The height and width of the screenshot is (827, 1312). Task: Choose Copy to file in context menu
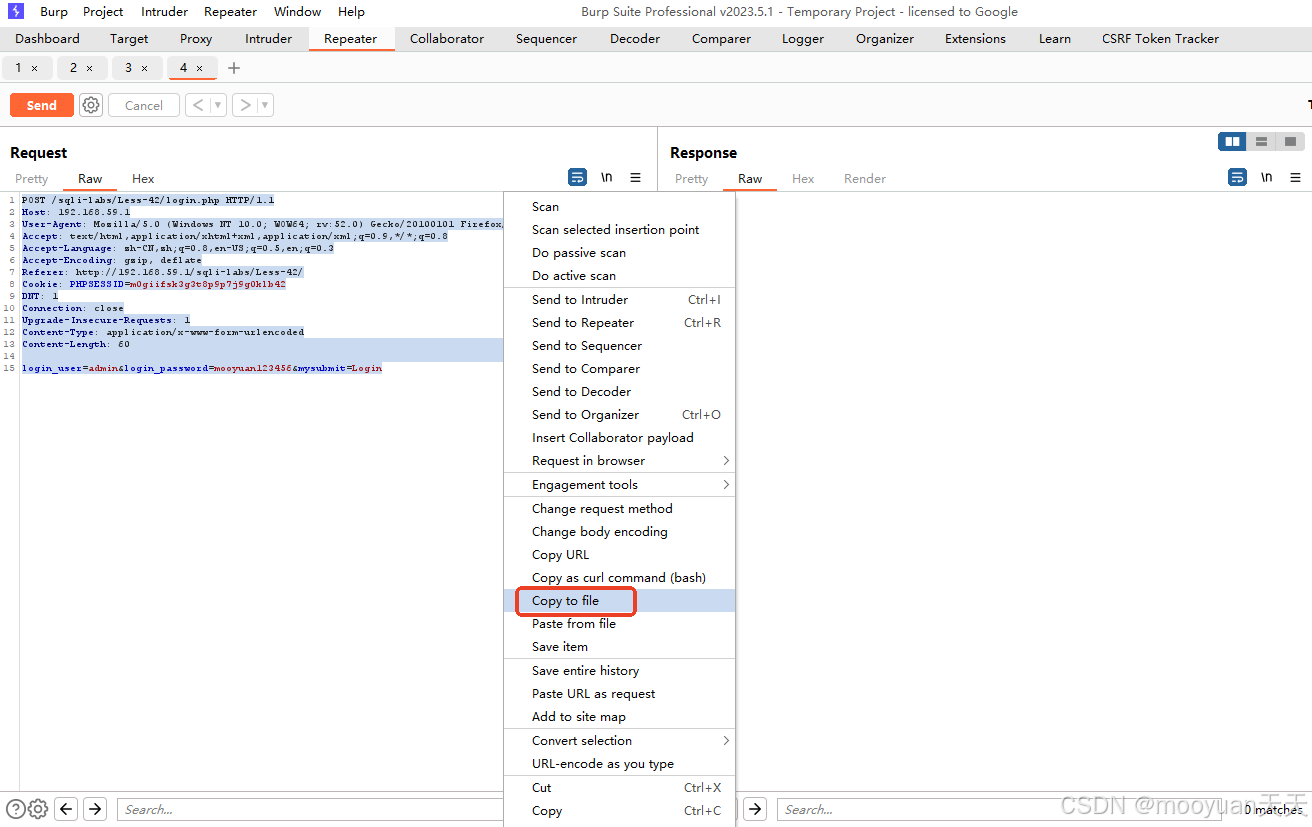(x=619, y=601)
